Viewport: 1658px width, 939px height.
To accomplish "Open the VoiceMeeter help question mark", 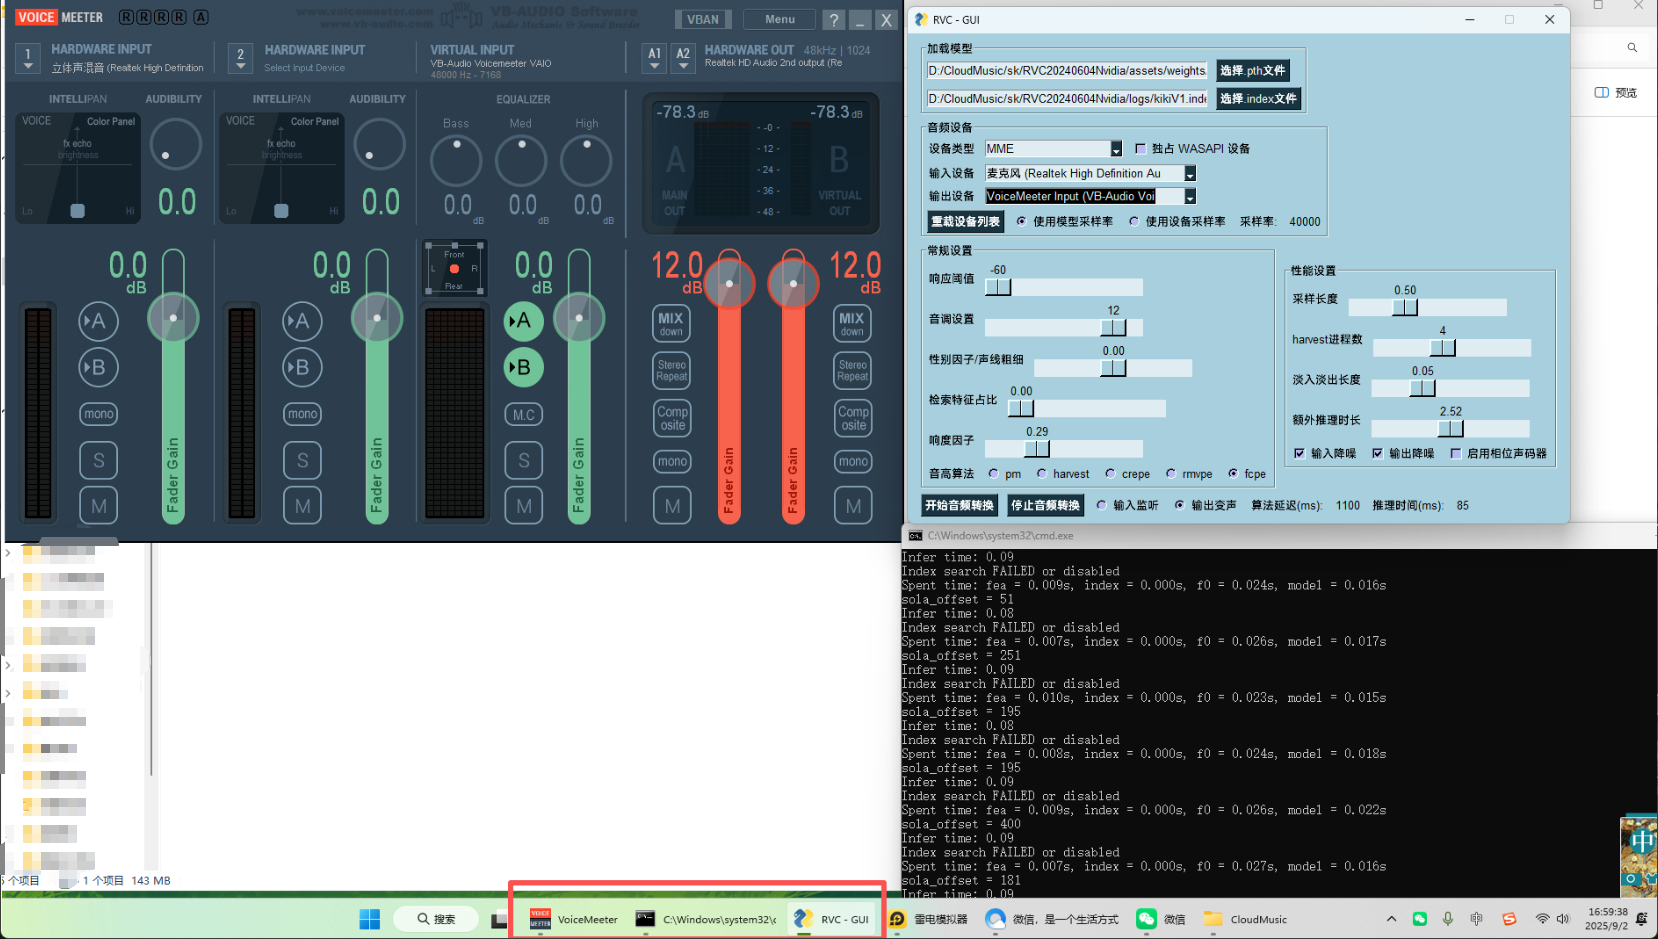I will [x=833, y=20].
